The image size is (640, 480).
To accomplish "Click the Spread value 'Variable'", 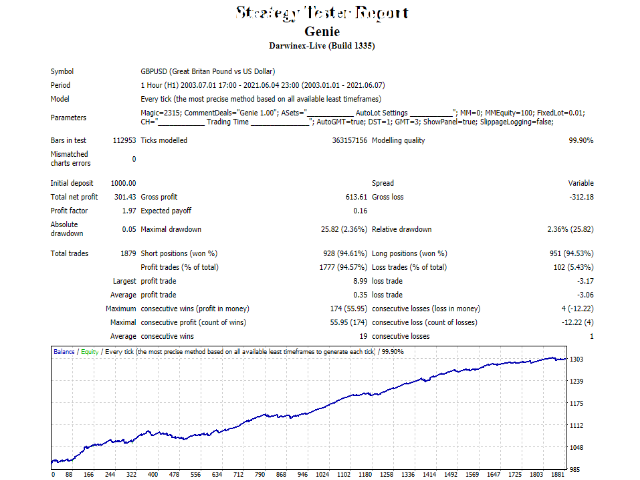I will coord(580,183).
